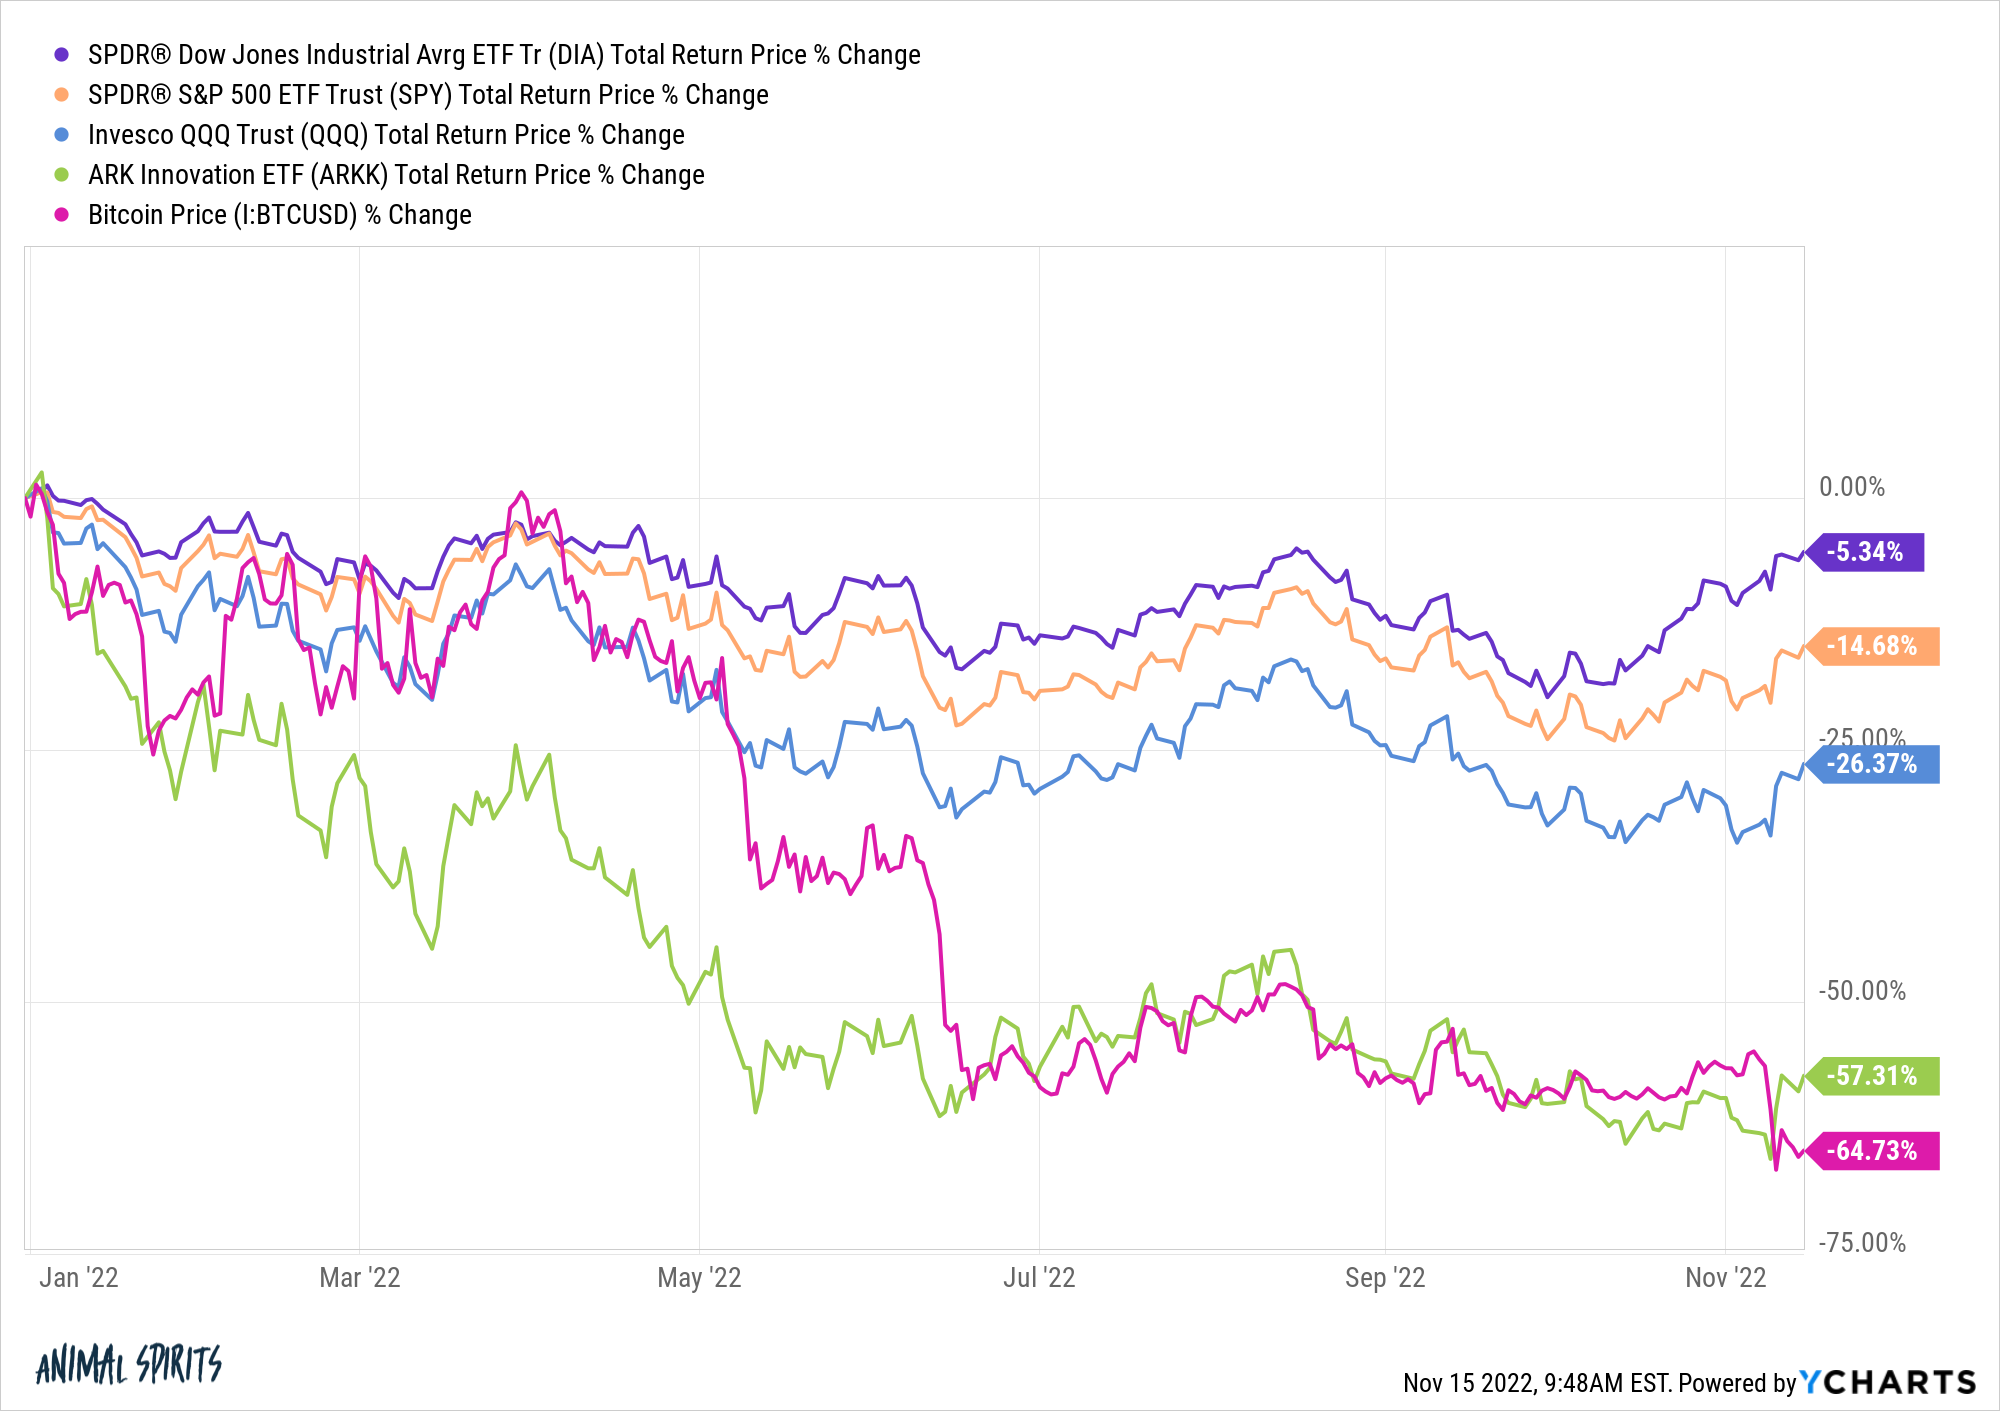Click the green ARKK legend dot
This screenshot has height=1411, width=2000.
coord(62,175)
